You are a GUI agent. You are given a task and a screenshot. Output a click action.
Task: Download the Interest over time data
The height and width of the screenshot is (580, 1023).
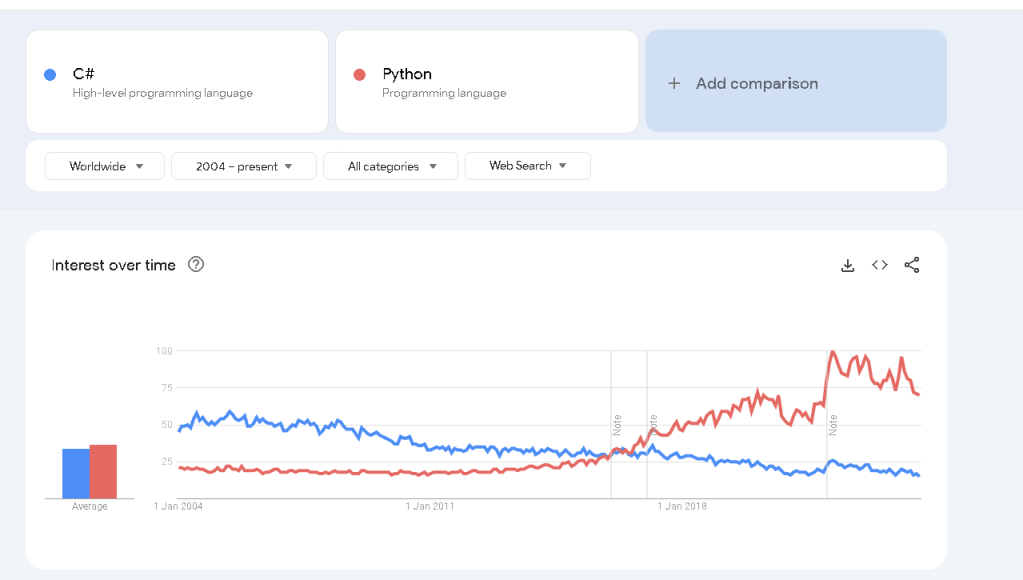click(x=847, y=265)
